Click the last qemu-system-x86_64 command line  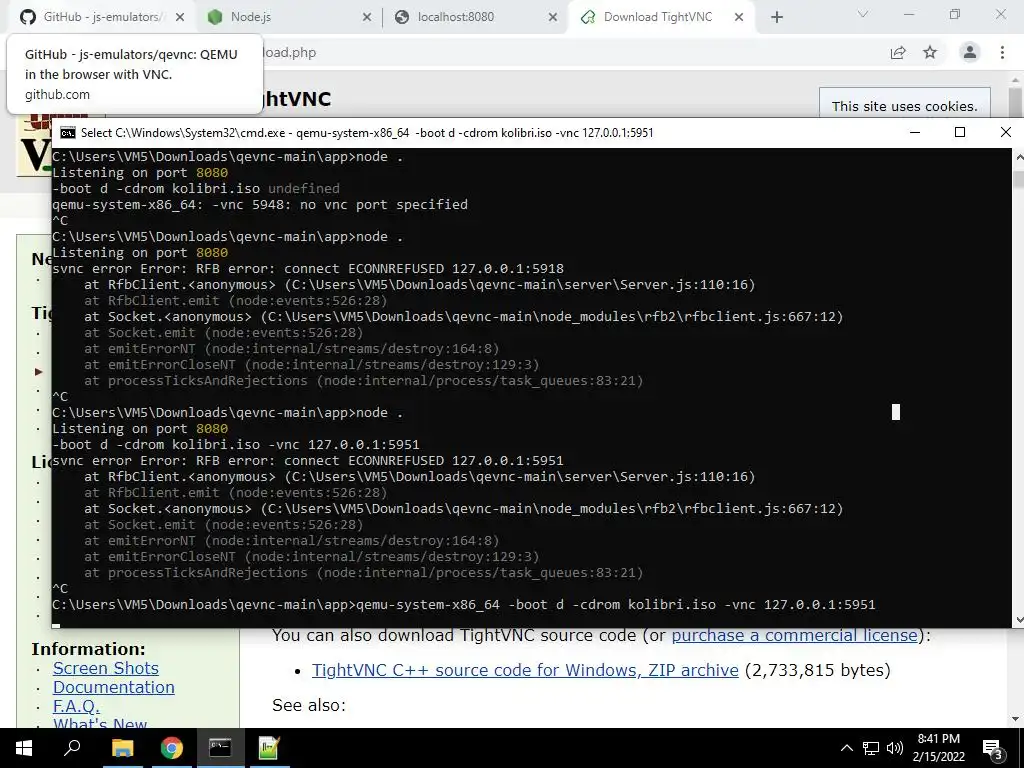[x=464, y=605]
